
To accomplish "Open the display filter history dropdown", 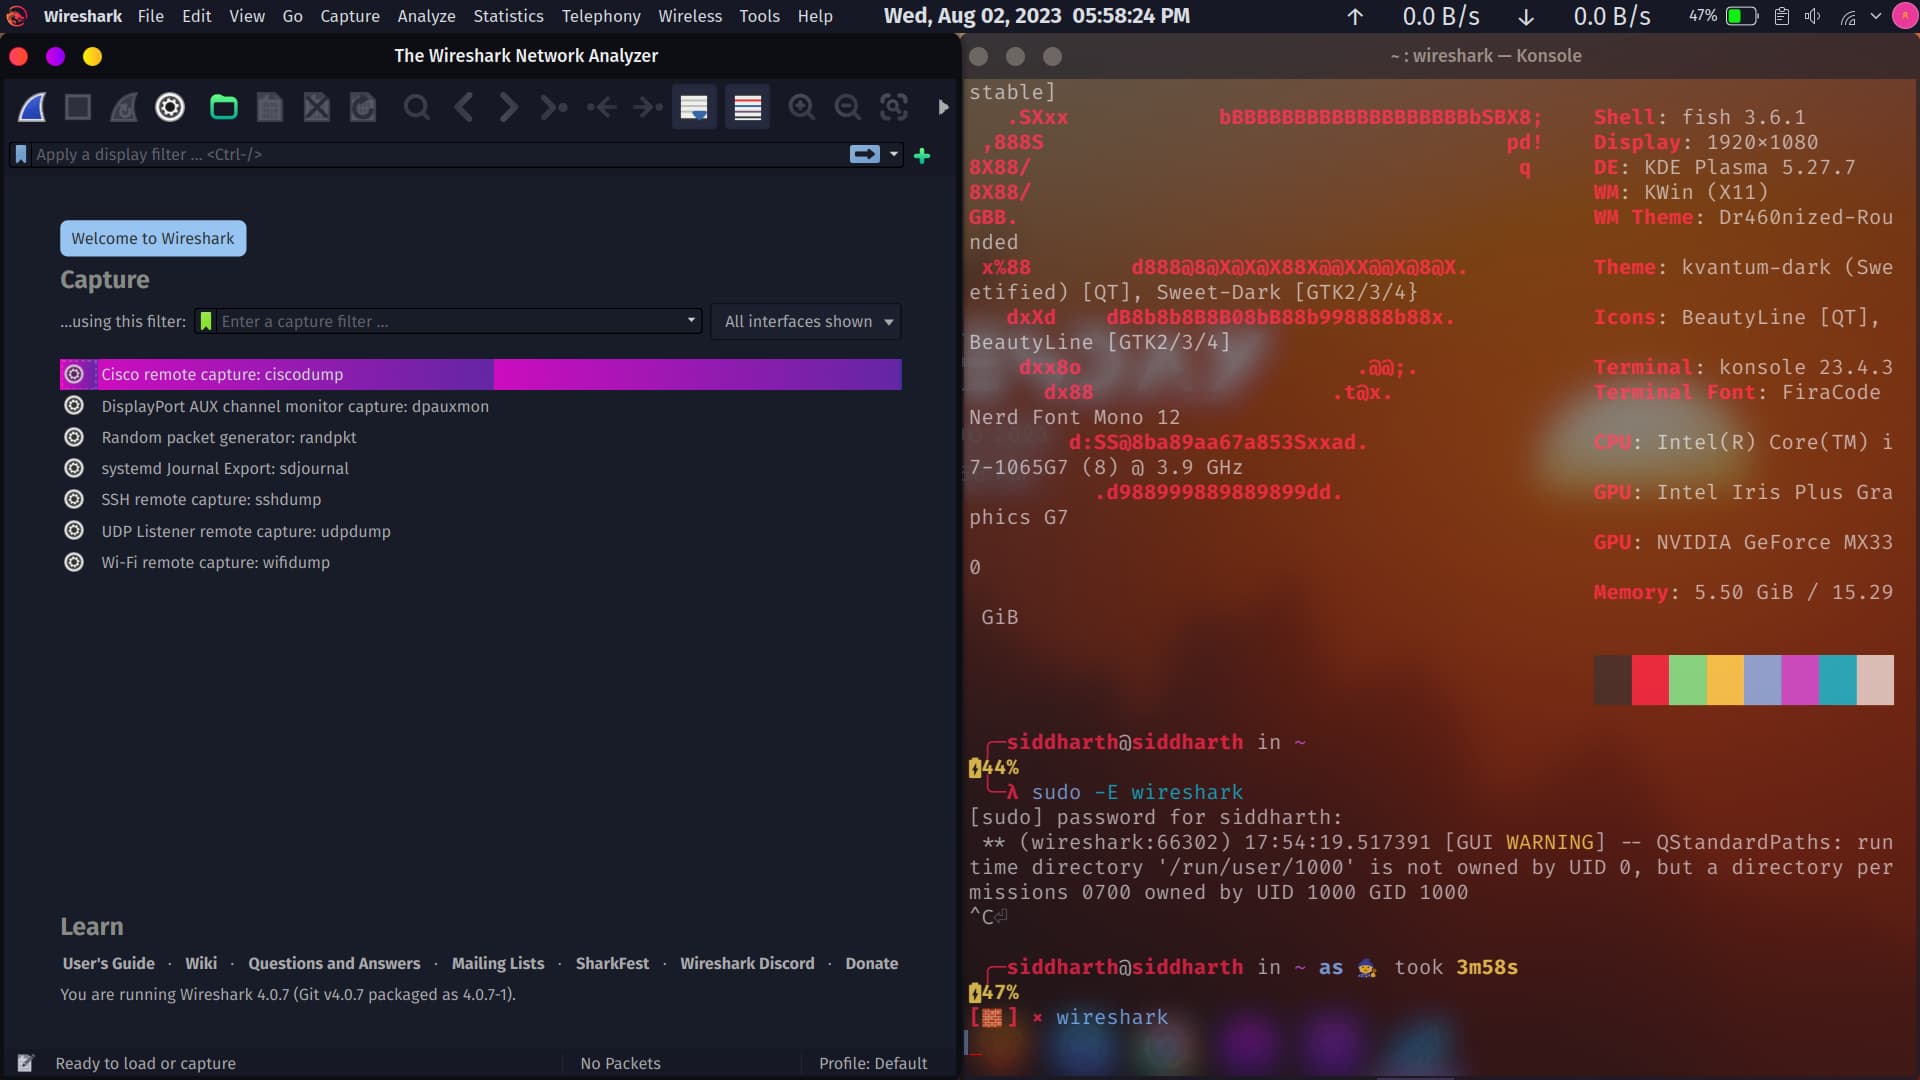I will [894, 154].
